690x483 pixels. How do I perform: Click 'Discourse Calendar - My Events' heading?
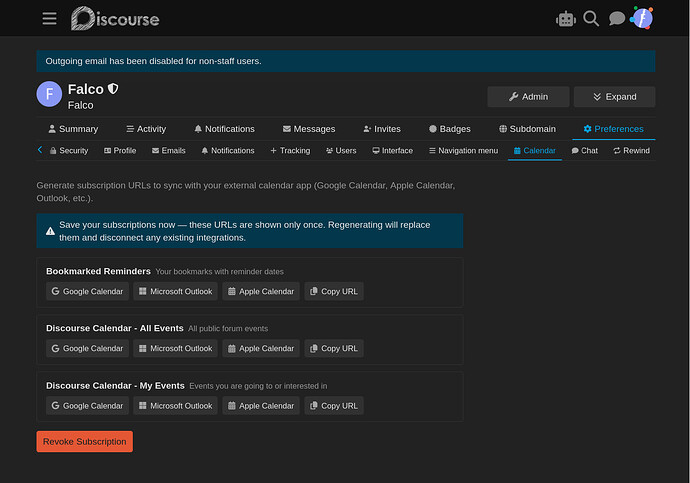(x=115, y=386)
